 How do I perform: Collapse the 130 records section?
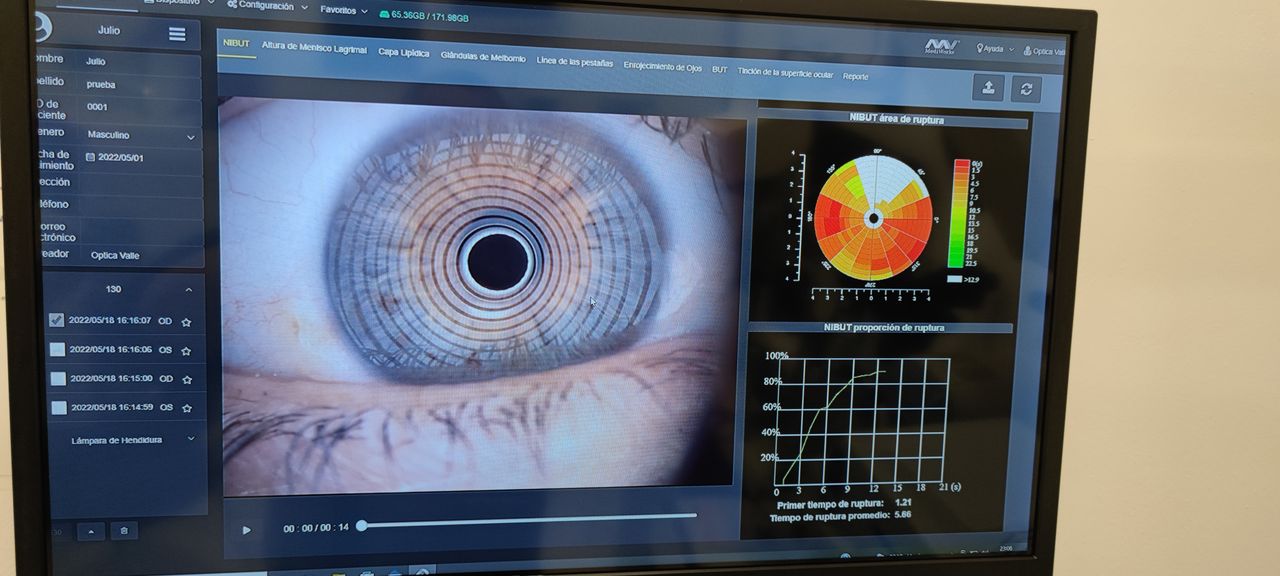tap(188, 290)
